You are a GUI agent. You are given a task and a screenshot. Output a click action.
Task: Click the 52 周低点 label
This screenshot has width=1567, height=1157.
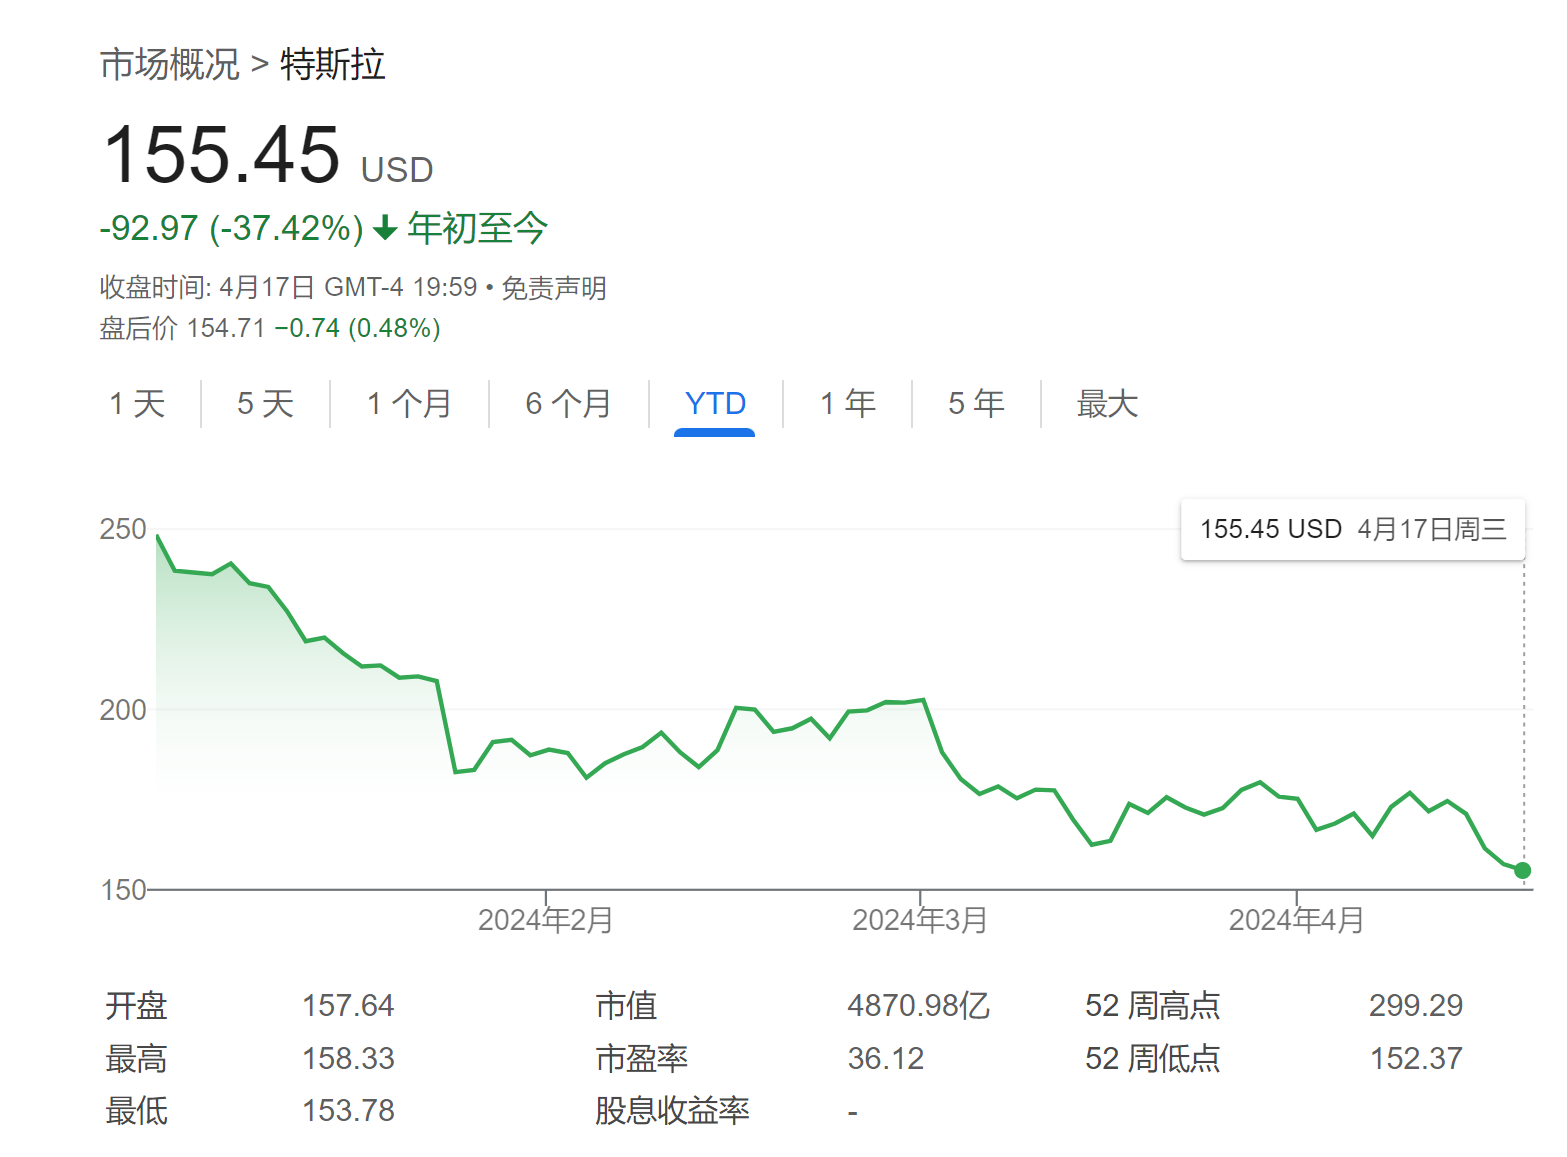coord(1153,1058)
